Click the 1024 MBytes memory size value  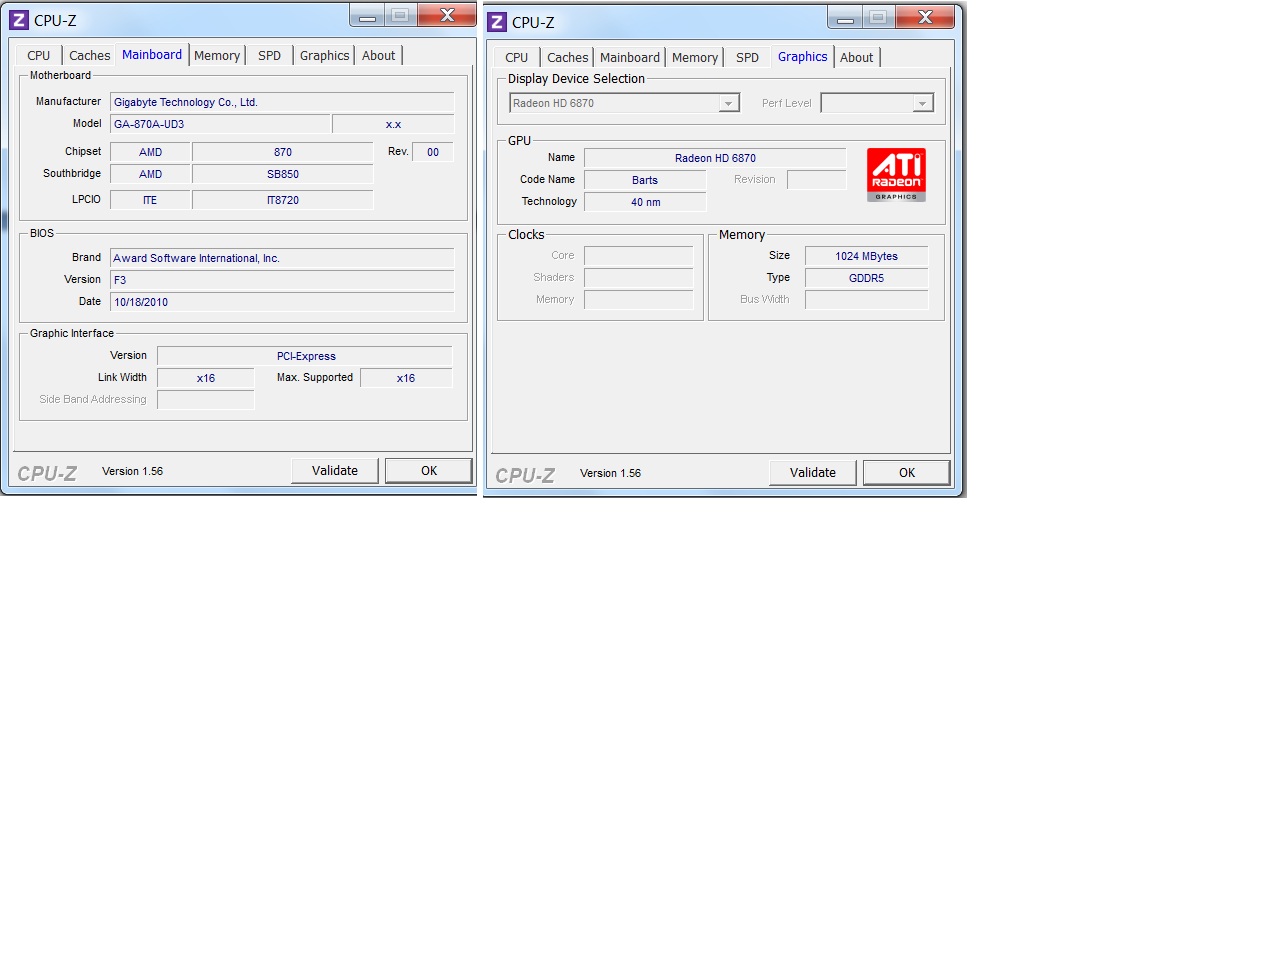click(x=867, y=256)
